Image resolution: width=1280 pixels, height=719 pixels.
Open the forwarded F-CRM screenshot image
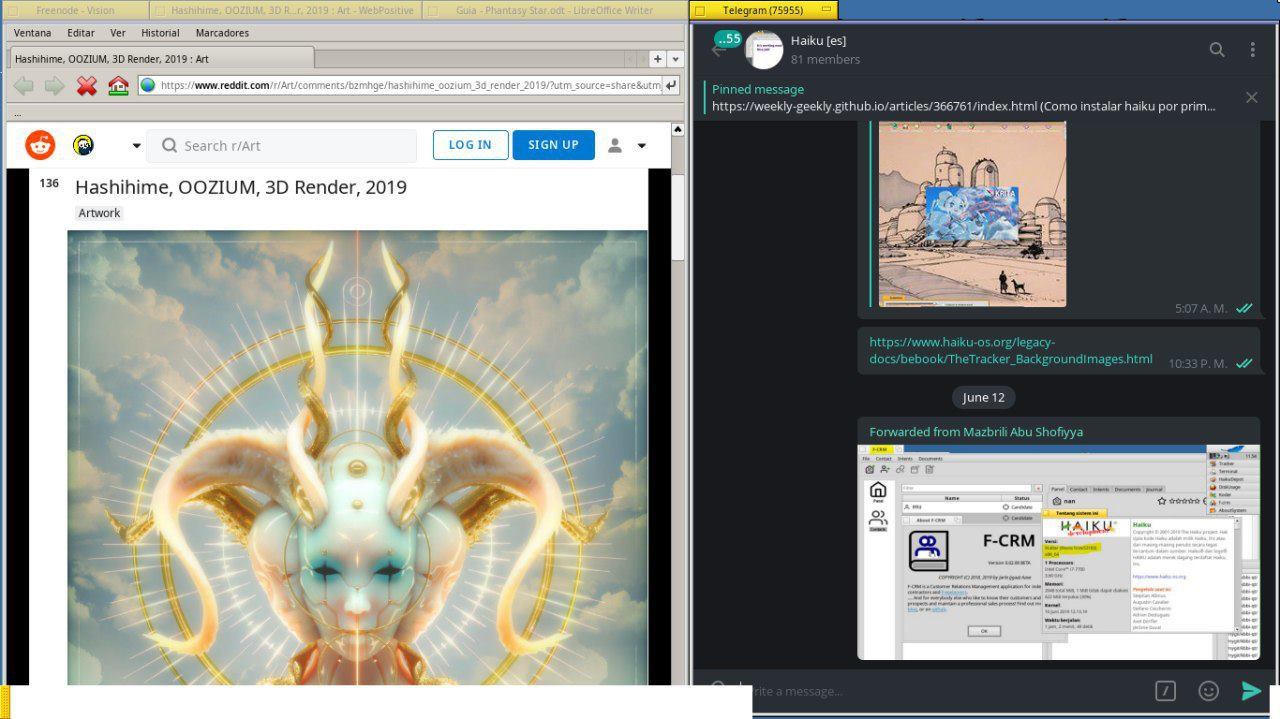pyautogui.click(x=1058, y=552)
